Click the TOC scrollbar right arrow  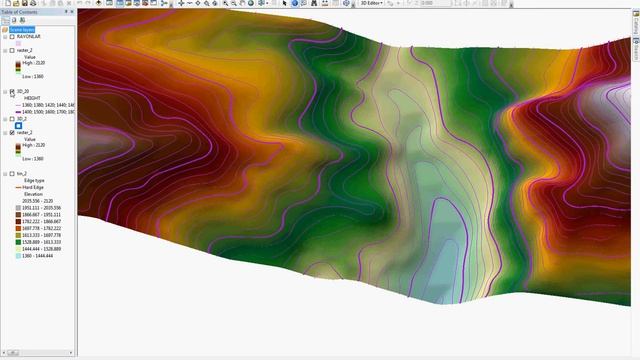(x=71, y=353)
